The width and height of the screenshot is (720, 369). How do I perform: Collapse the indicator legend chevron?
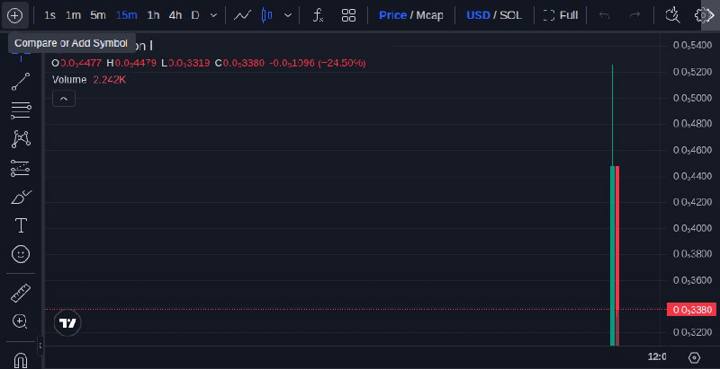coord(64,99)
